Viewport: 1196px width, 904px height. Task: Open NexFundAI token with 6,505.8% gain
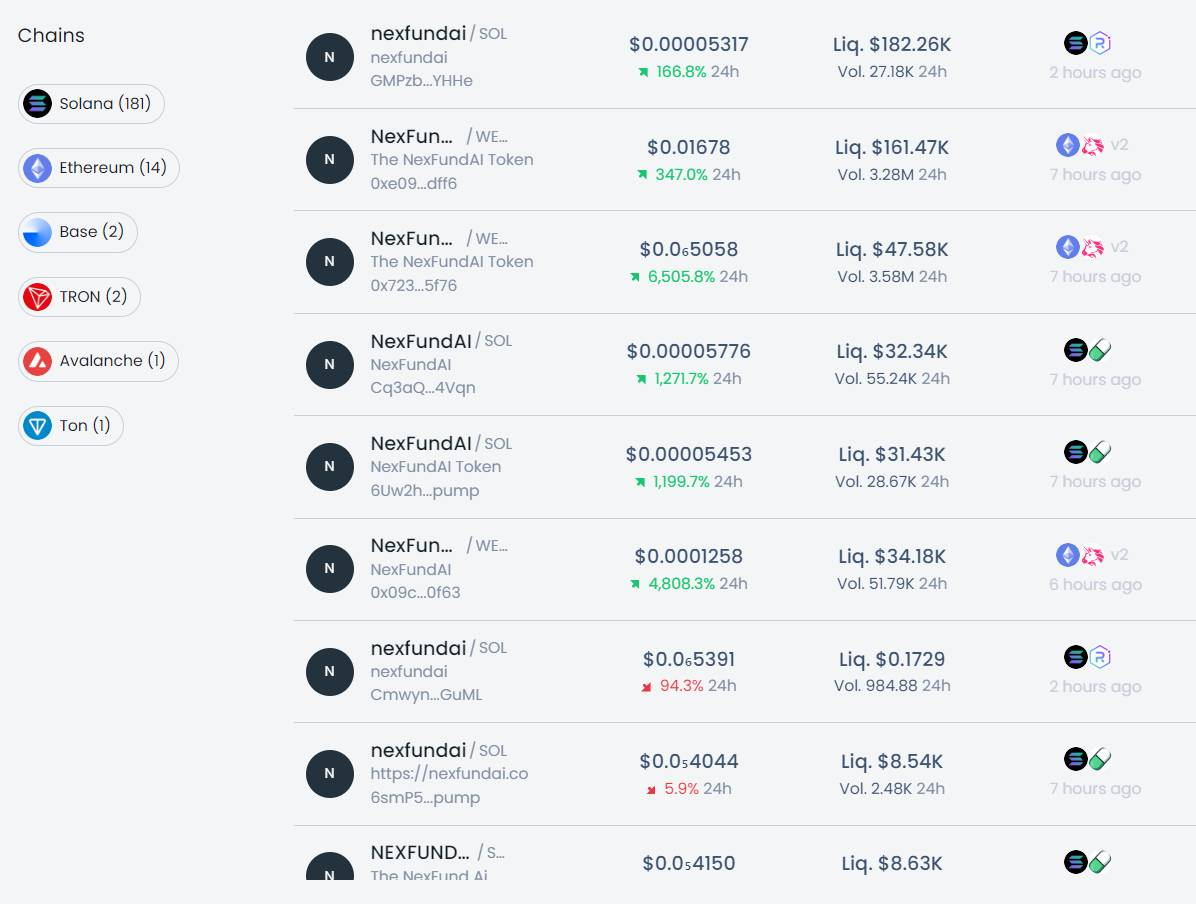pyautogui.click(x=412, y=238)
